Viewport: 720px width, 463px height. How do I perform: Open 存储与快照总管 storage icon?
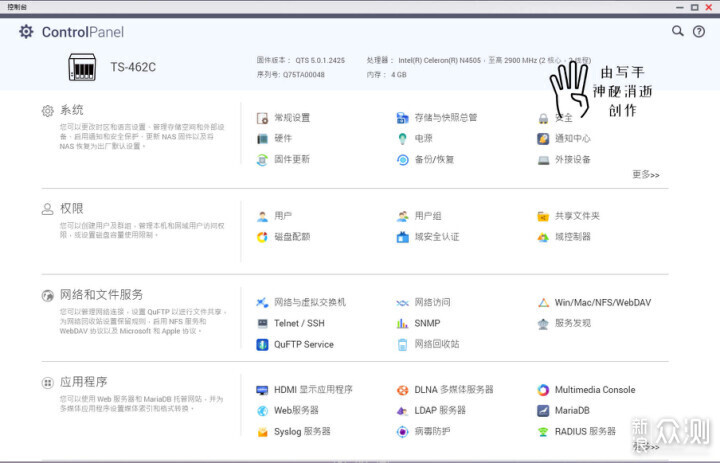[x=402, y=118]
